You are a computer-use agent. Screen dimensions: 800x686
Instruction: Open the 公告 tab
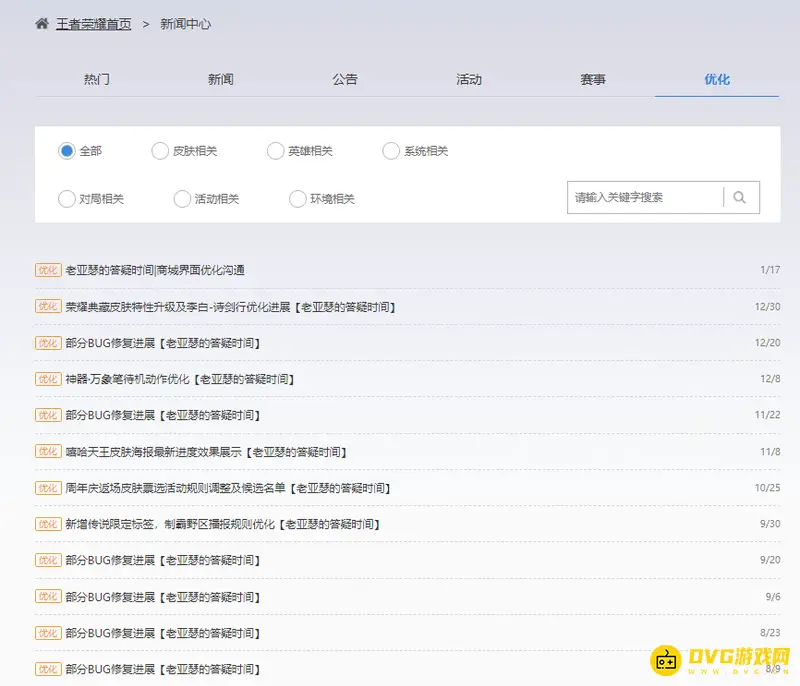click(345, 79)
